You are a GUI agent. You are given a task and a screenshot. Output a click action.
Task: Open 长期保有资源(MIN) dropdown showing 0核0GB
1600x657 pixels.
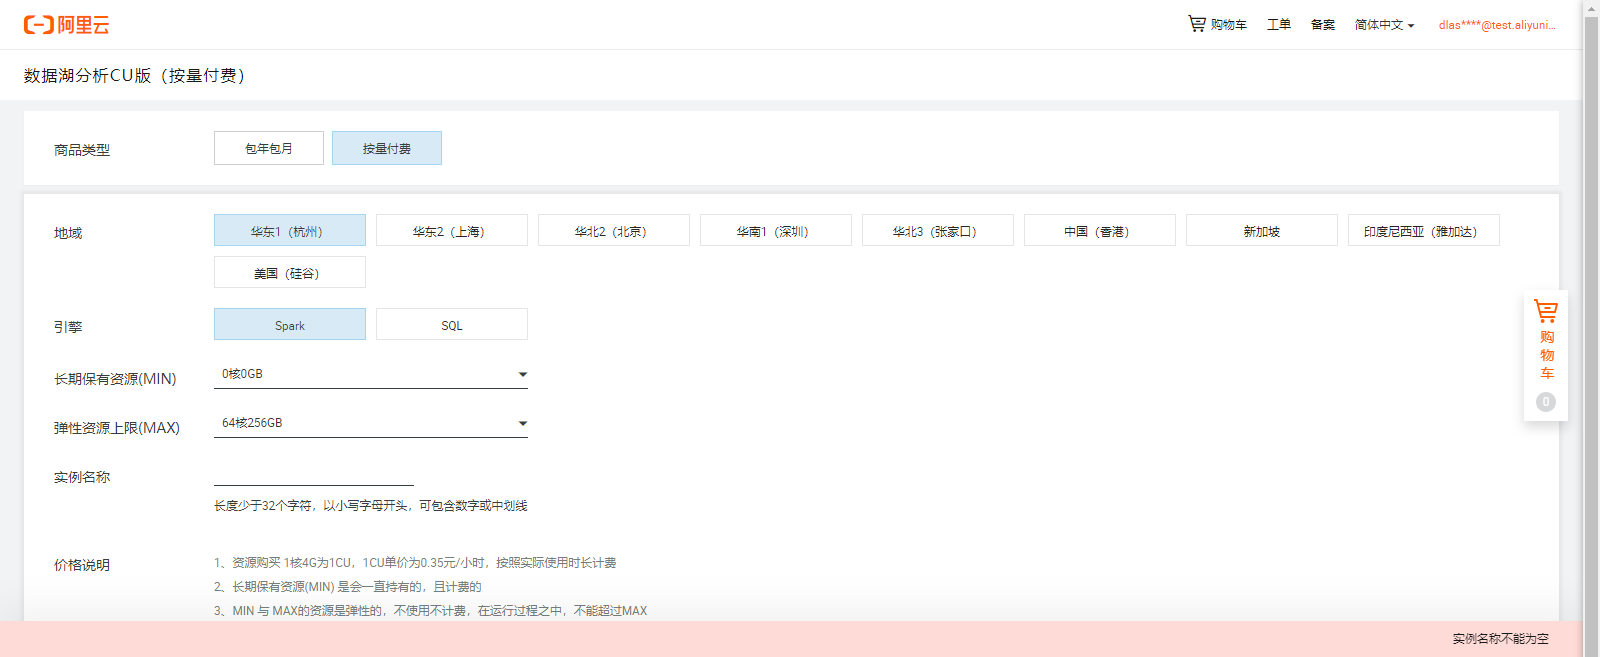tap(371, 375)
